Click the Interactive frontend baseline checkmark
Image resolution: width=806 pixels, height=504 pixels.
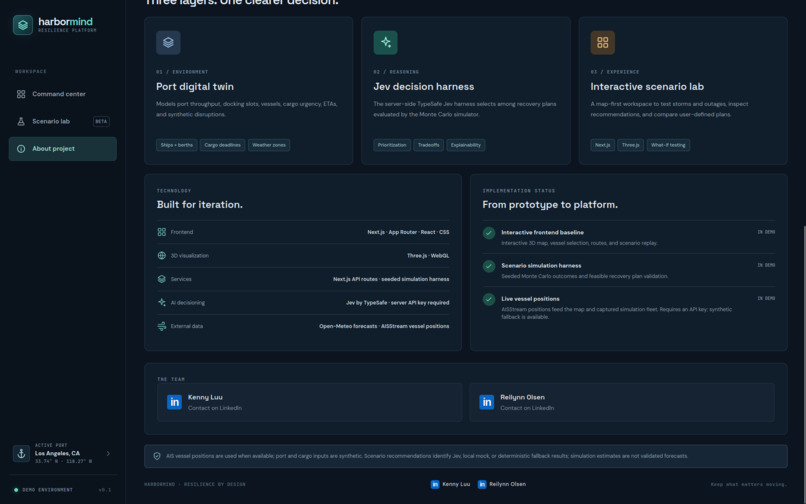(489, 233)
